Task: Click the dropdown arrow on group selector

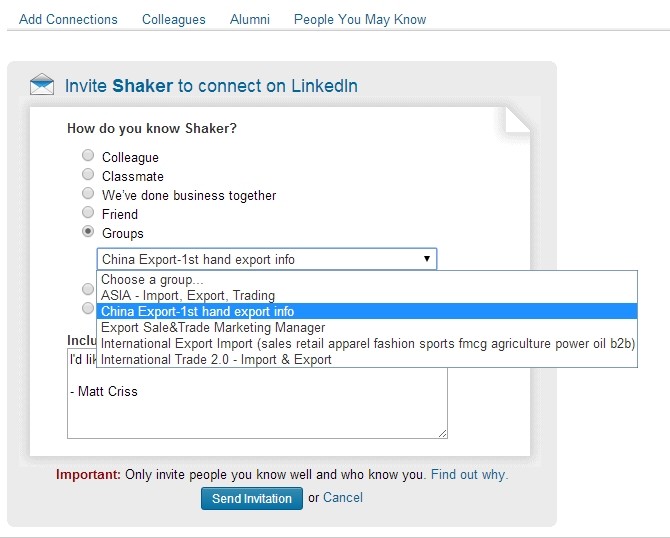Action: (x=426, y=259)
